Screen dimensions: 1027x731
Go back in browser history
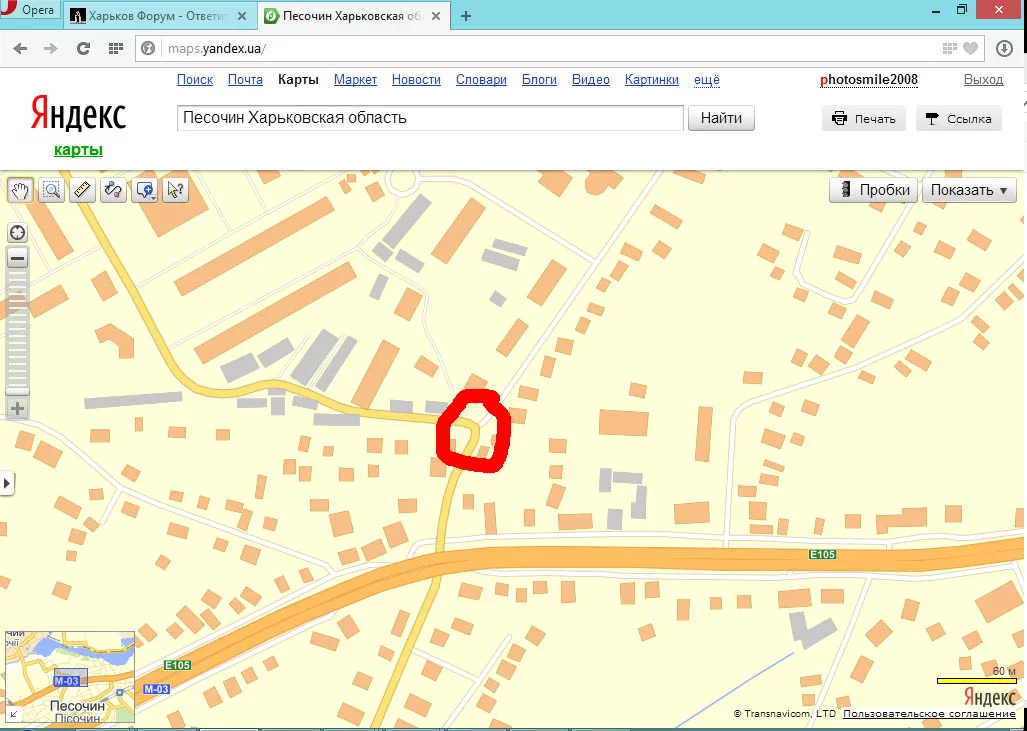[20, 48]
